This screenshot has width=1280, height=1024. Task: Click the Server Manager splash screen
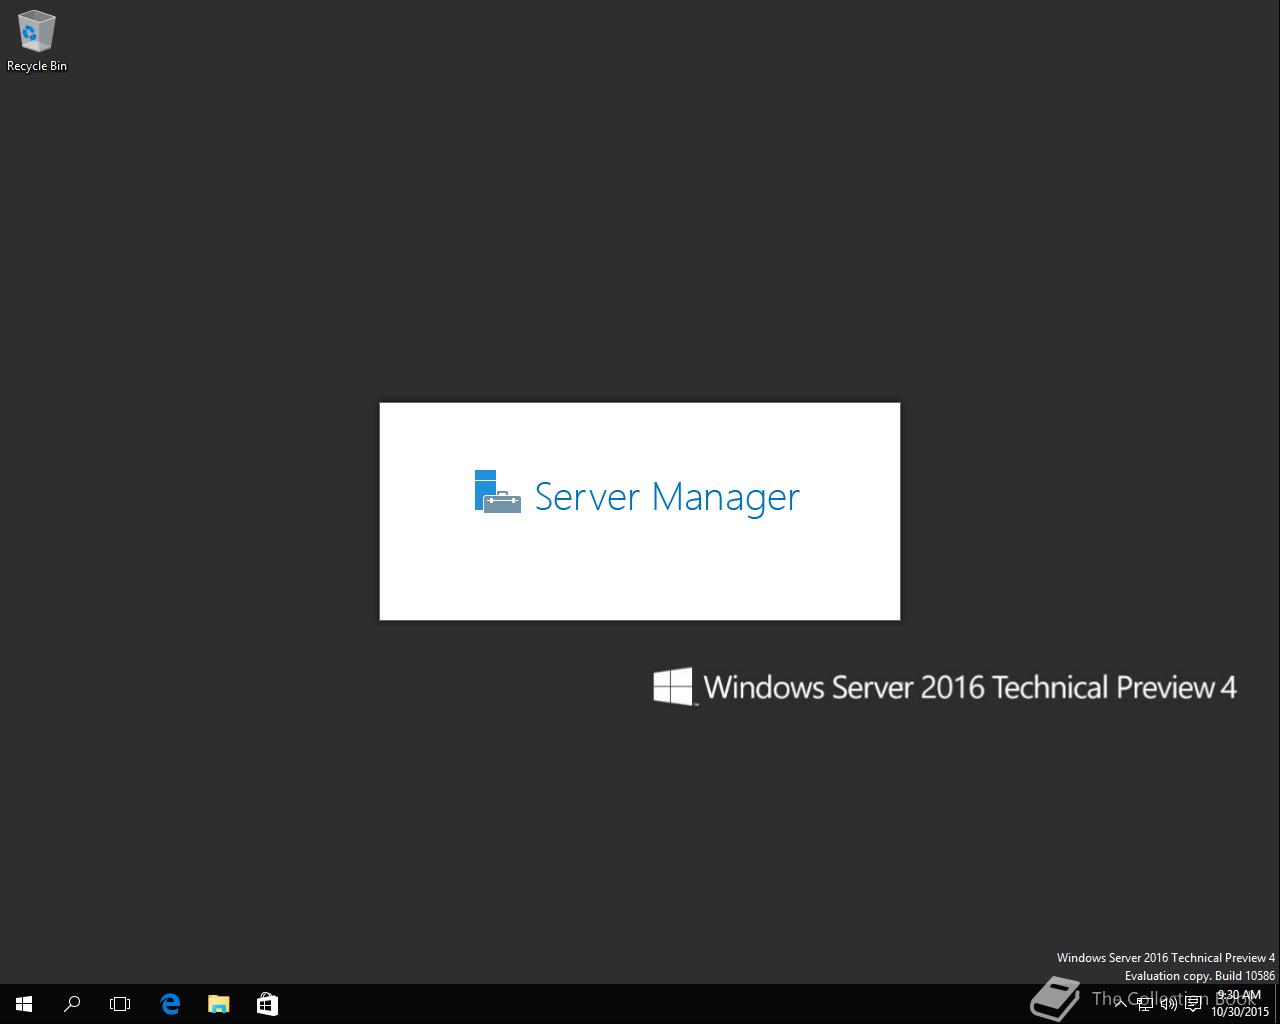[640, 511]
